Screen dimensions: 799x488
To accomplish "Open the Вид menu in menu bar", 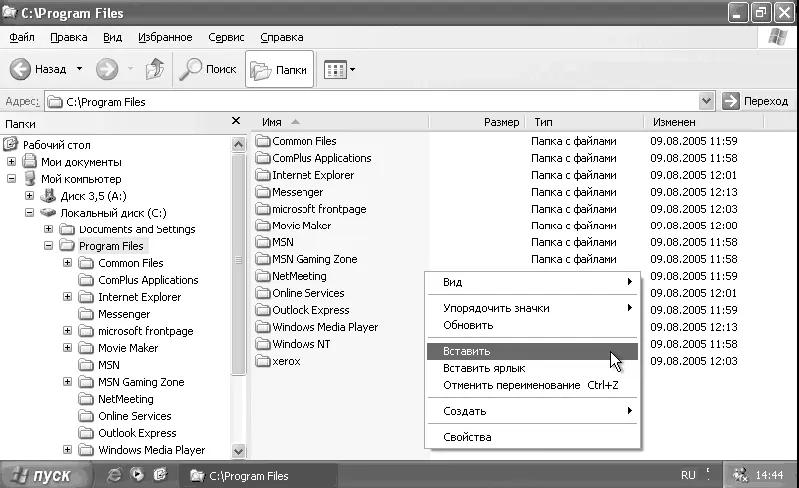I will click(x=113, y=37).
